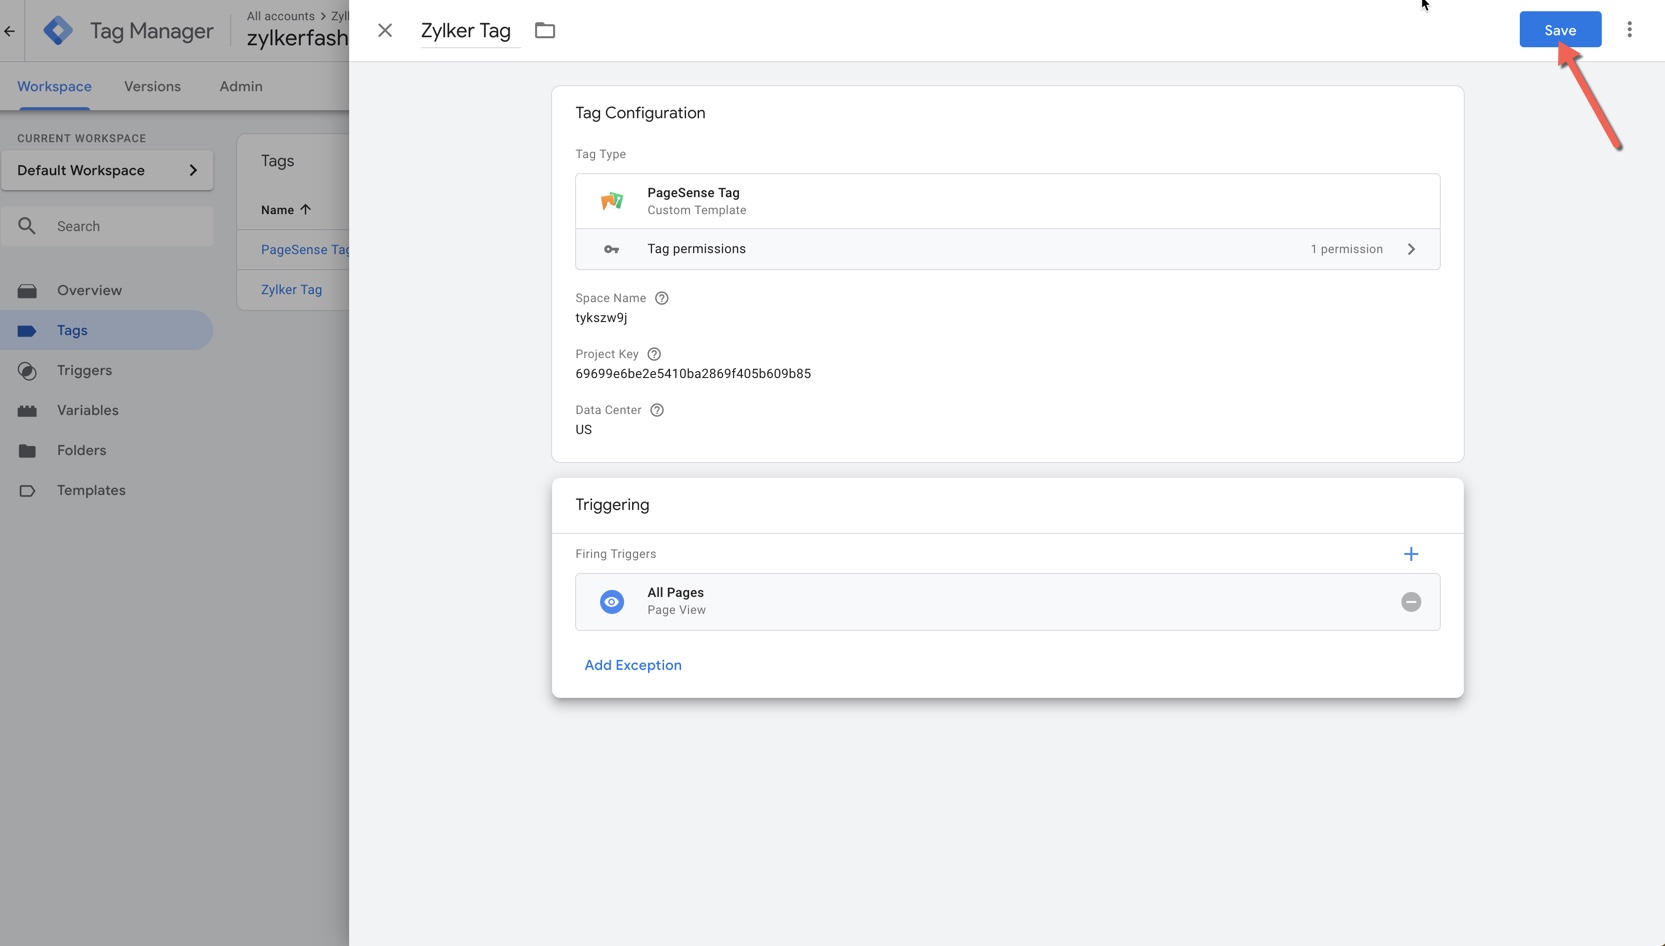Click the Triggers sidebar icon
This screenshot has height=946, width=1665.
click(27, 371)
